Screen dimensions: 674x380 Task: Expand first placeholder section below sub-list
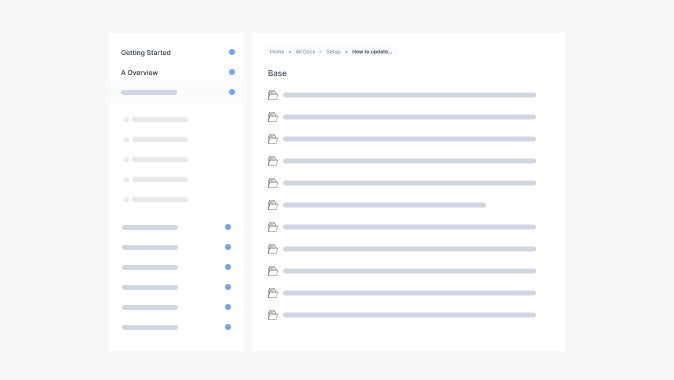coord(176,227)
